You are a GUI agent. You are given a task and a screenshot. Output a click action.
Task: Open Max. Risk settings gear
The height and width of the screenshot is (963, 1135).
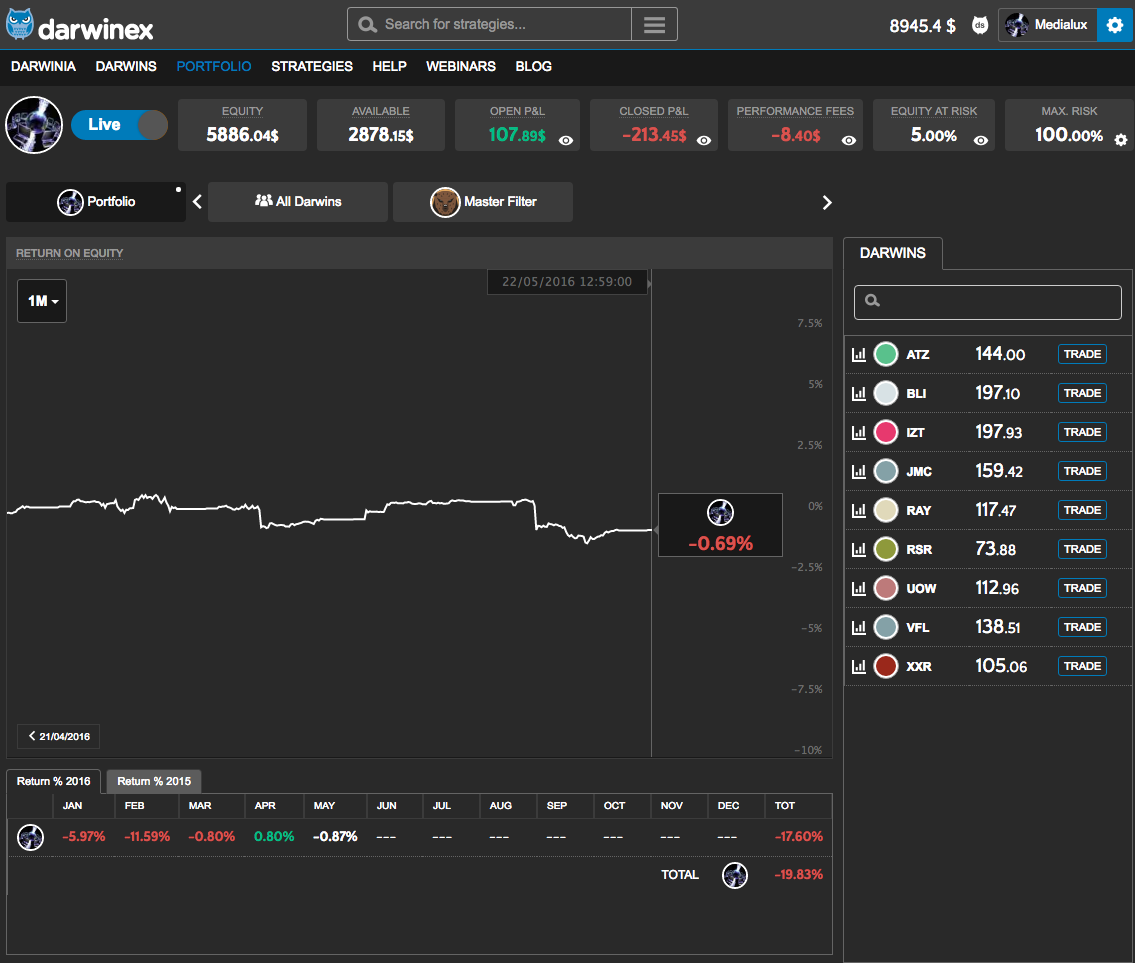[x=1120, y=141]
